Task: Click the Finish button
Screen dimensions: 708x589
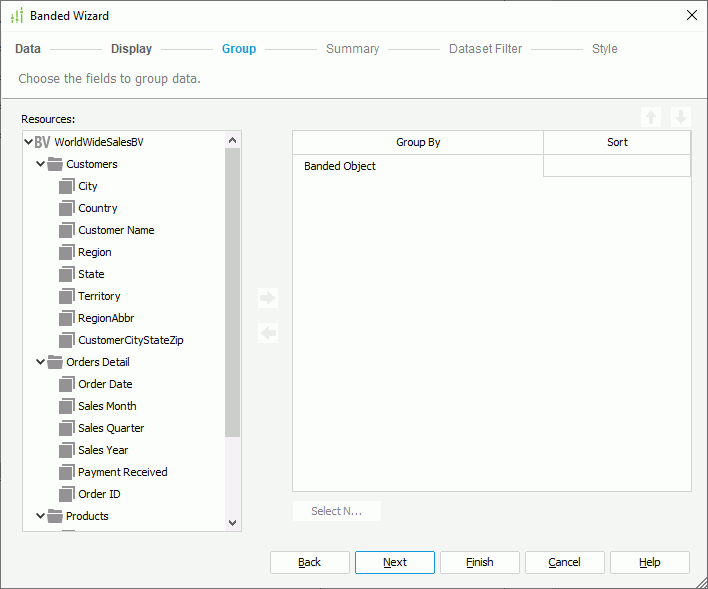Action: click(x=479, y=562)
